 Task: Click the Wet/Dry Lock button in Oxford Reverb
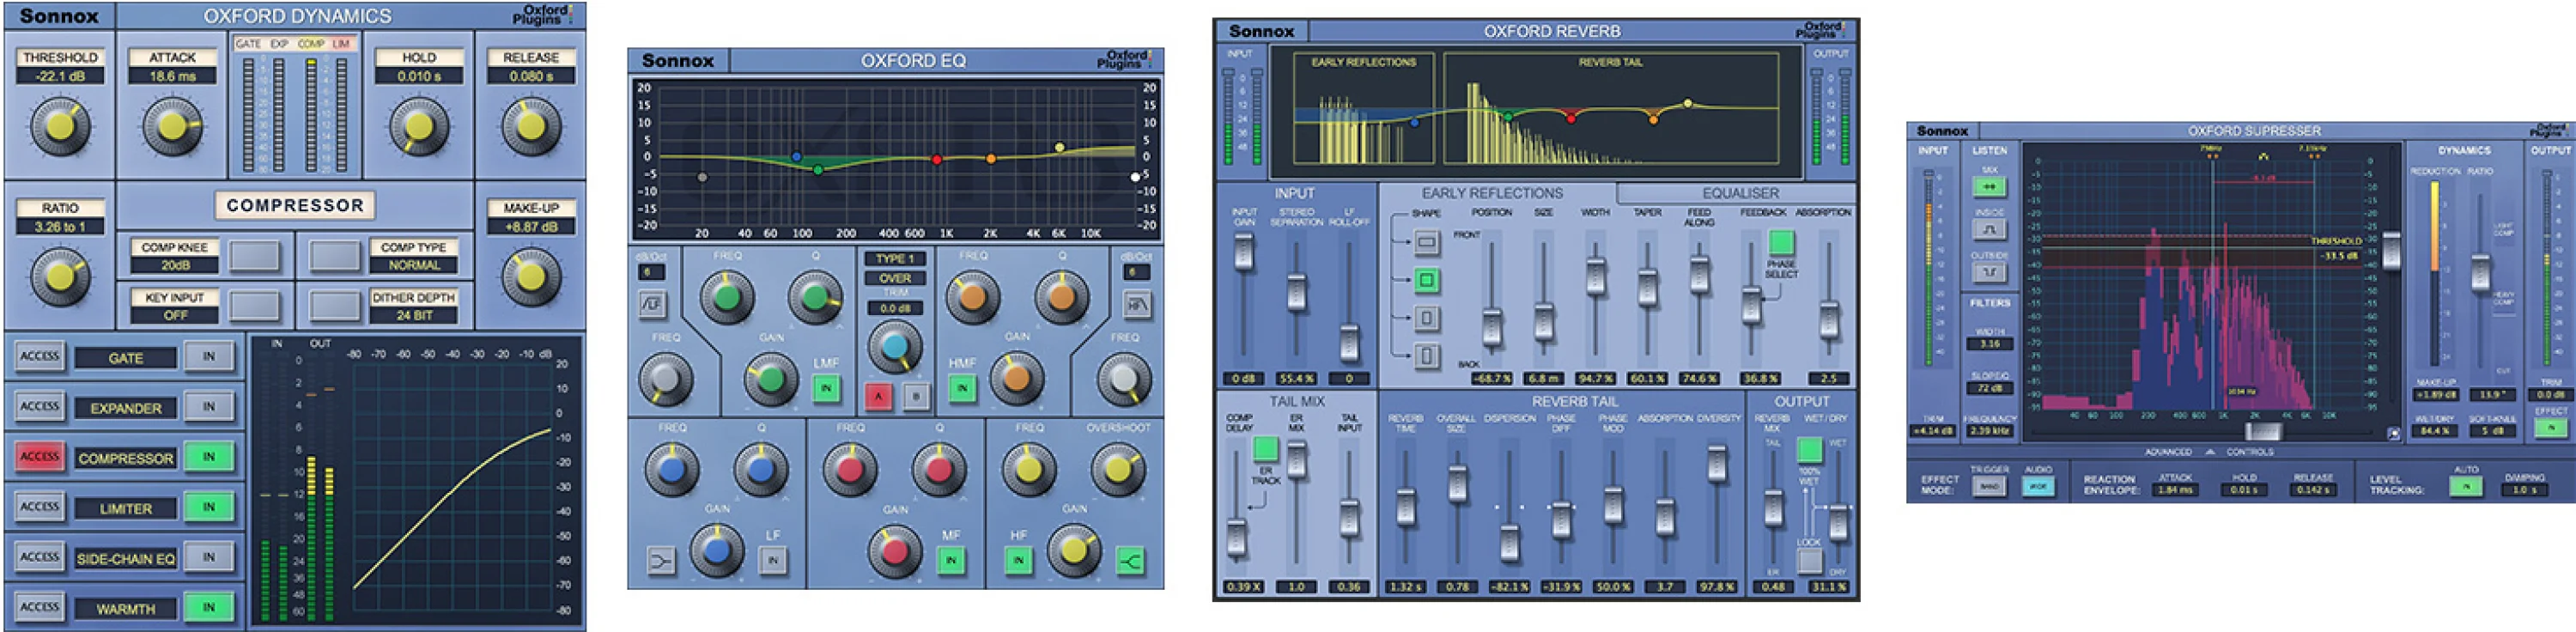pyautogui.click(x=1809, y=561)
